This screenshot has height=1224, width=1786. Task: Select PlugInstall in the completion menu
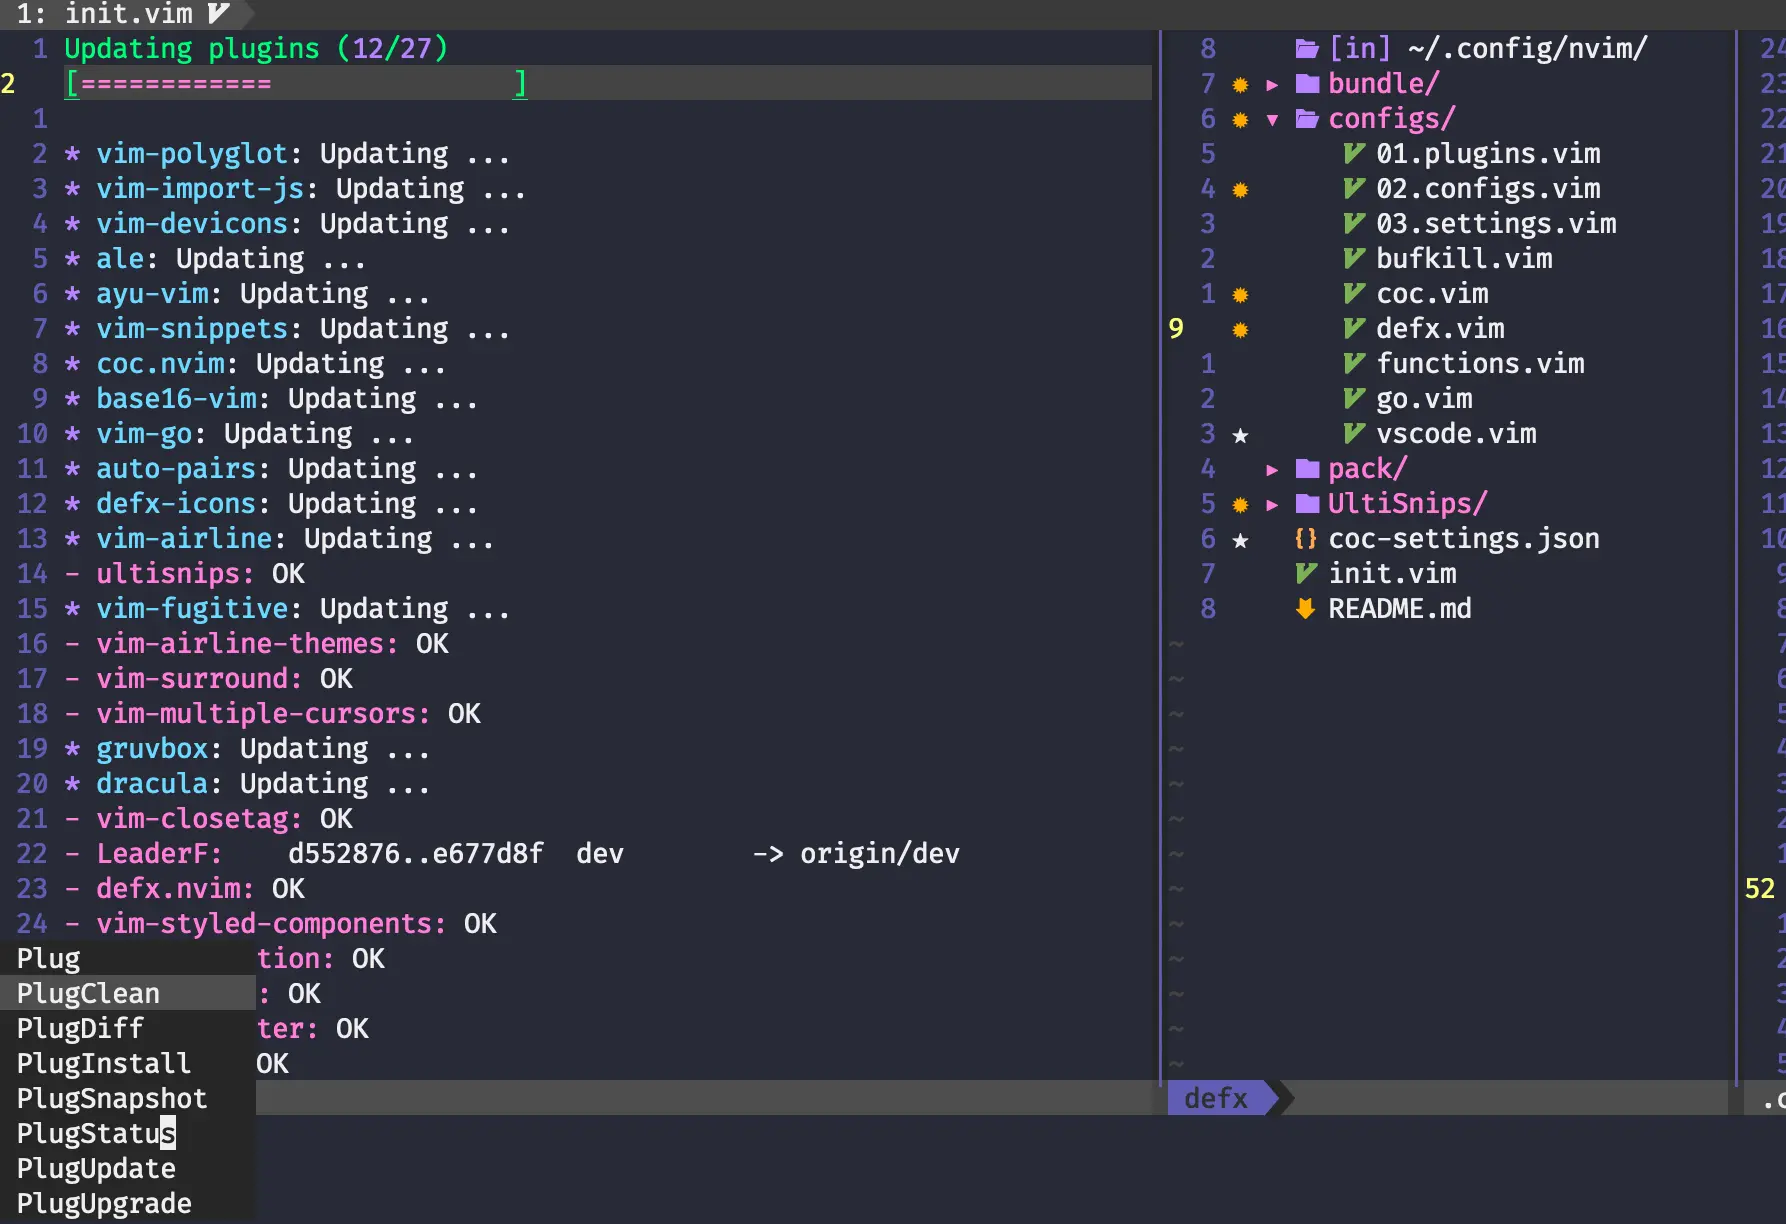click(x=128, y=1063)
